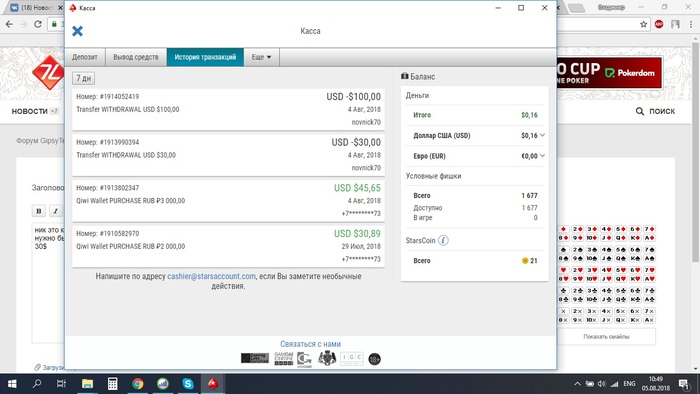Maximize the Касса window

point(521,8)
